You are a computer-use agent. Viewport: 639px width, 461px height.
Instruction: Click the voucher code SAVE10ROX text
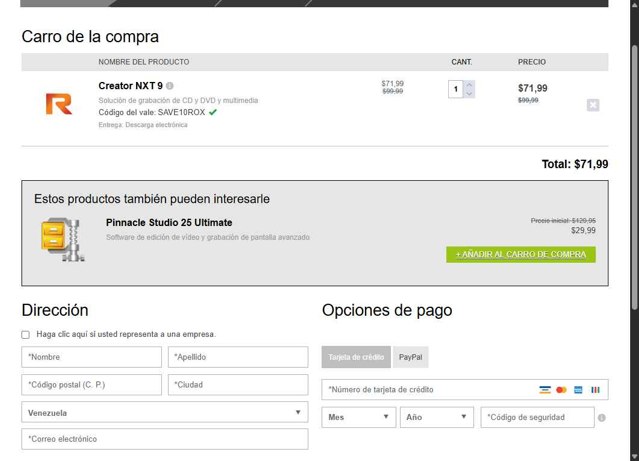click(181, 112)
